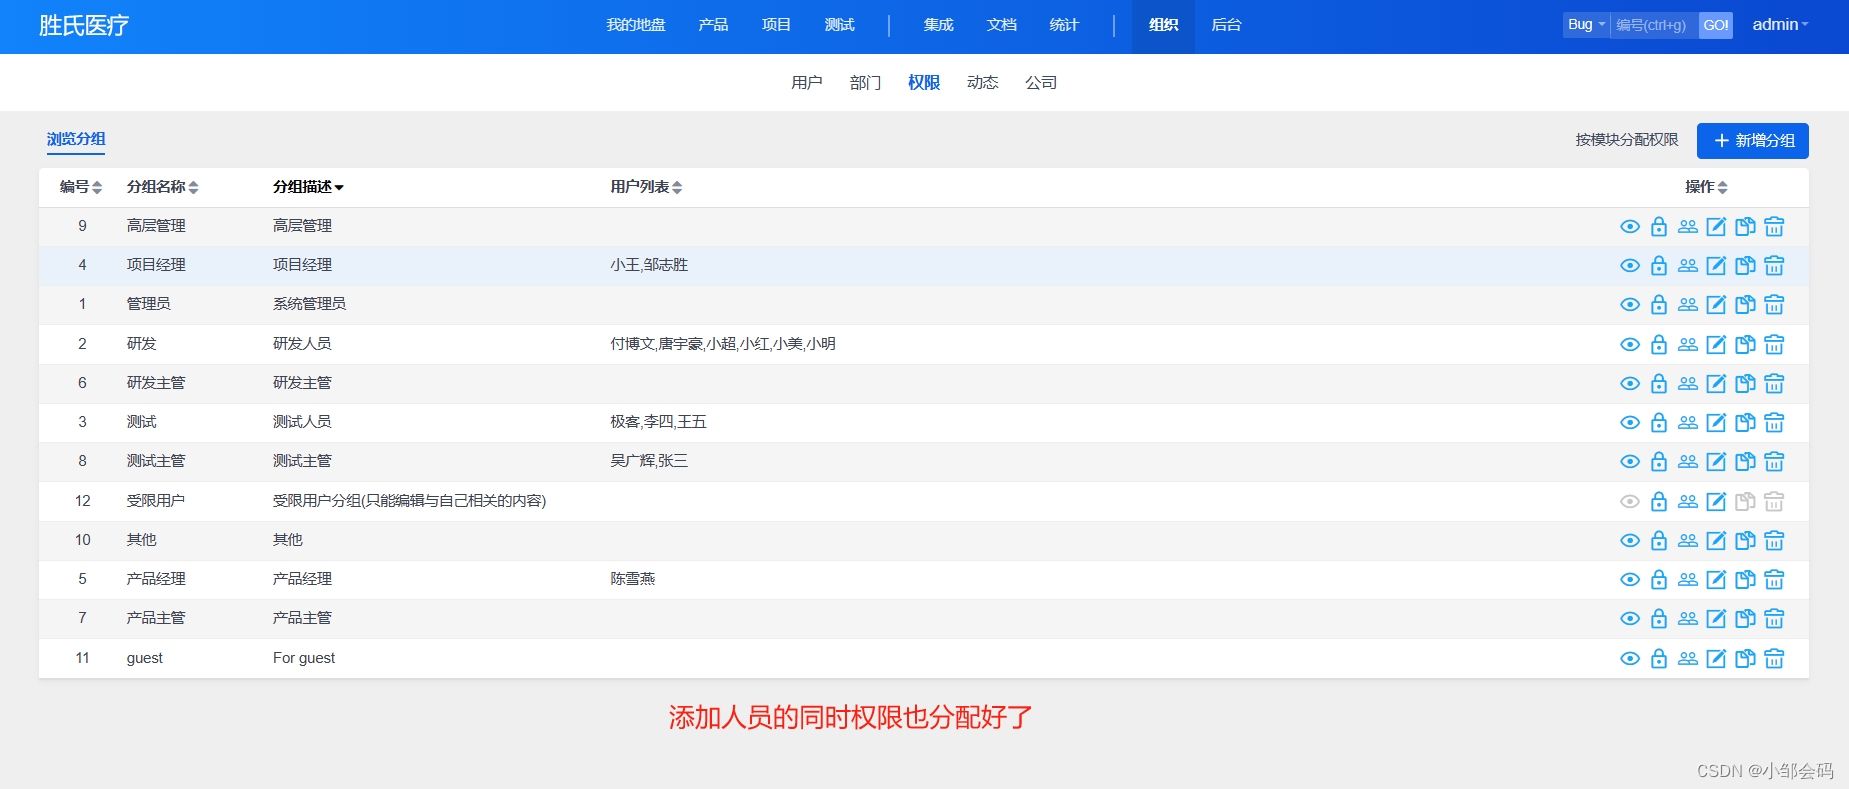Switch to 动态 sub-tab

tap(982, 83)
